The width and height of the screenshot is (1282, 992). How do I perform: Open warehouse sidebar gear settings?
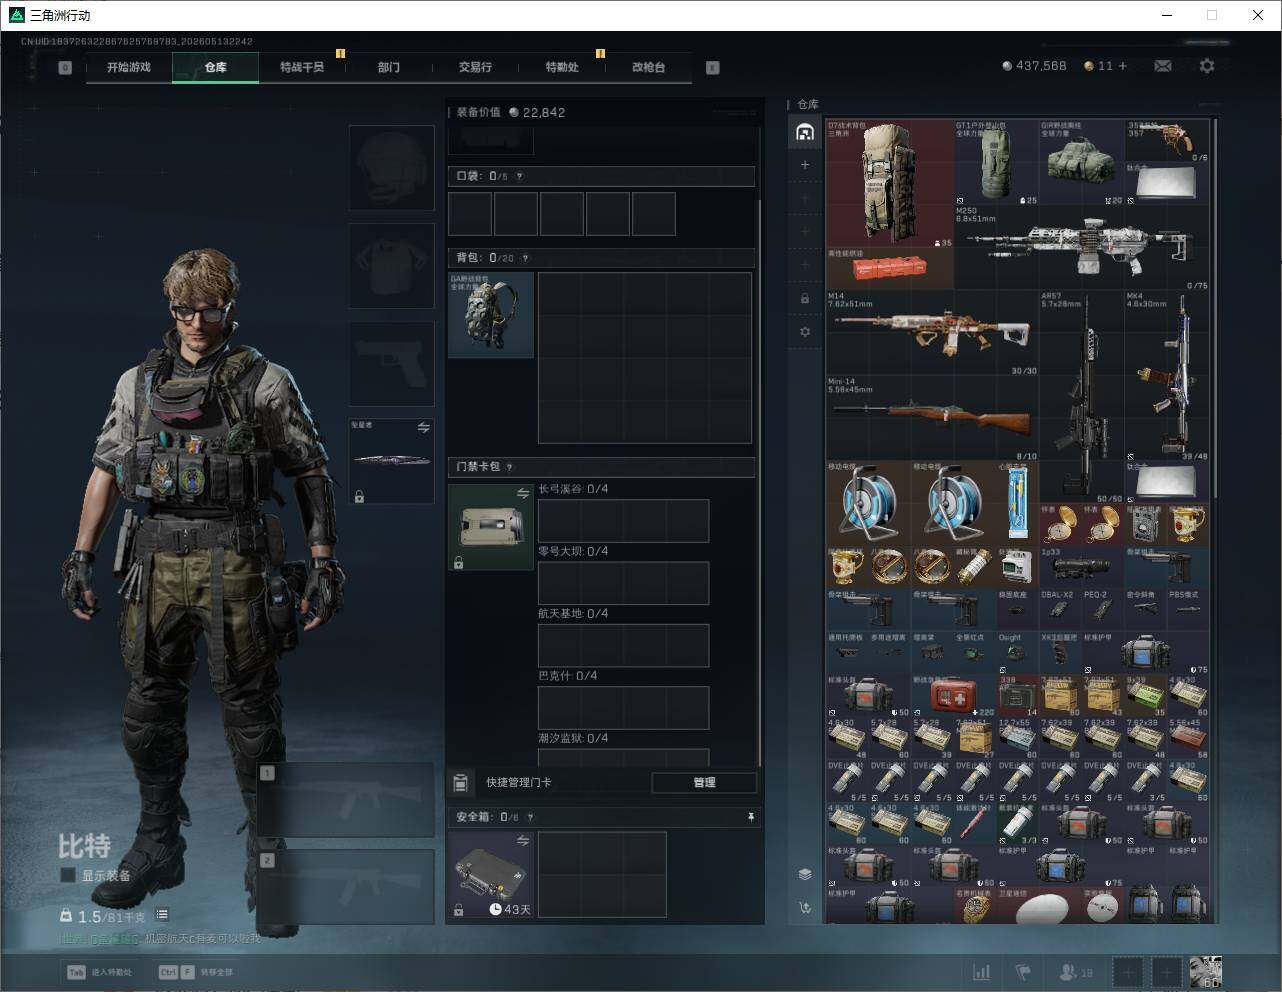pyautogui.click(x=805, y=331)
